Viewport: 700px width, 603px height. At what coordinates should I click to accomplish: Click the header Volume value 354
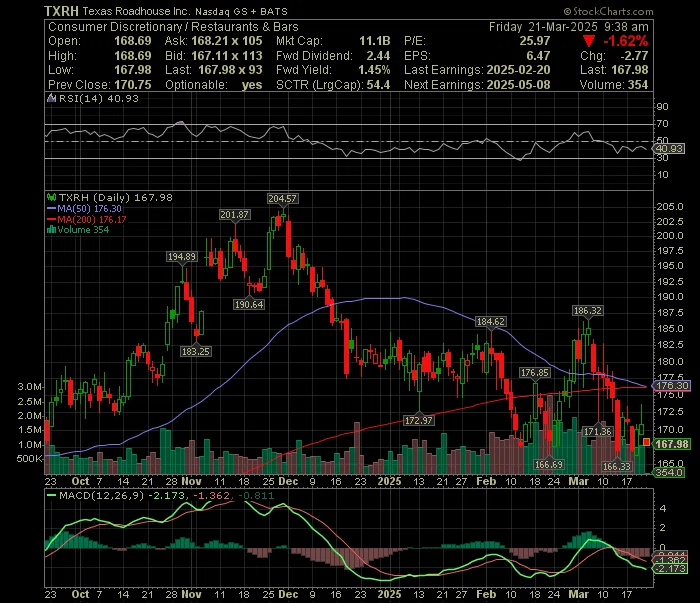(638, 85)
